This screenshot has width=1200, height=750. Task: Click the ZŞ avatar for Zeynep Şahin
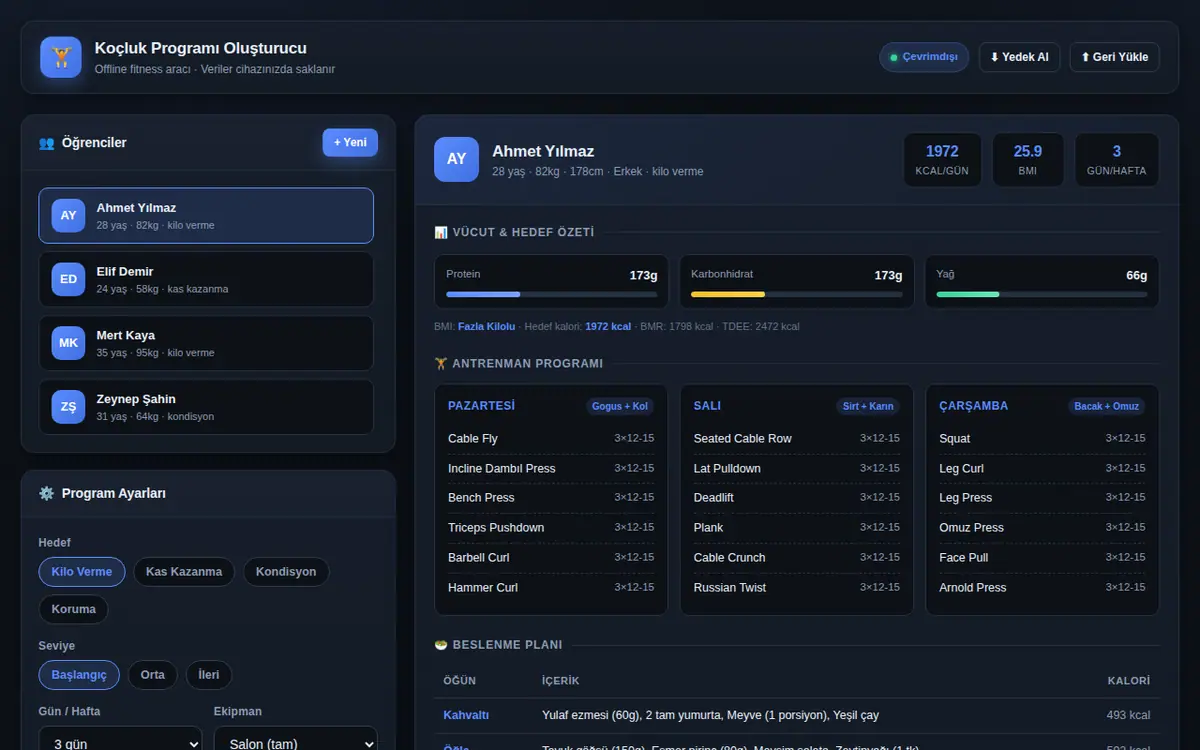[68, 407]
